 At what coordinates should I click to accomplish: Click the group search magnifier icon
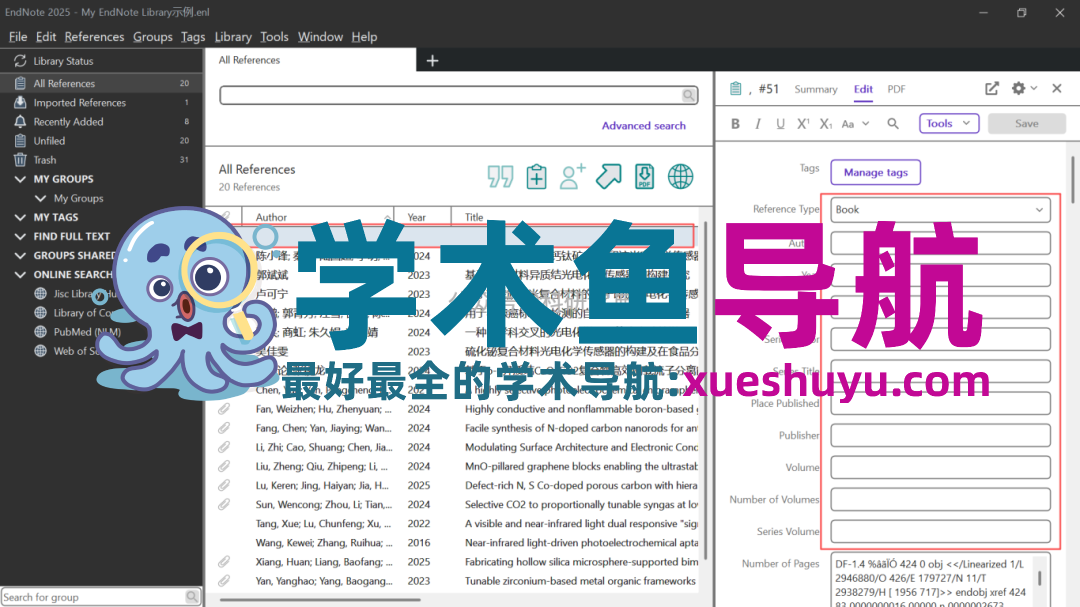pos(192,597)
